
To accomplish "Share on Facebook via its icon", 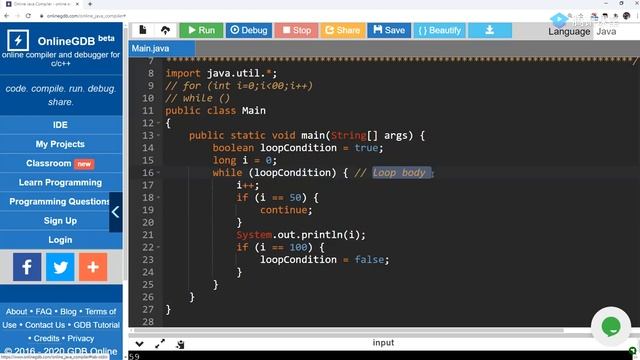I will (x=27, y=267).
